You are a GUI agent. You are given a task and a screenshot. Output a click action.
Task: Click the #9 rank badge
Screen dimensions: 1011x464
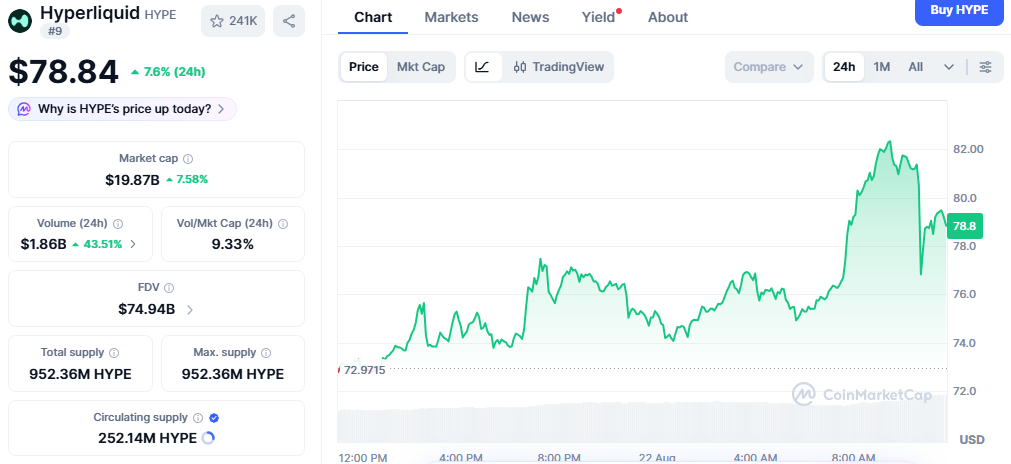coord(55,30)
